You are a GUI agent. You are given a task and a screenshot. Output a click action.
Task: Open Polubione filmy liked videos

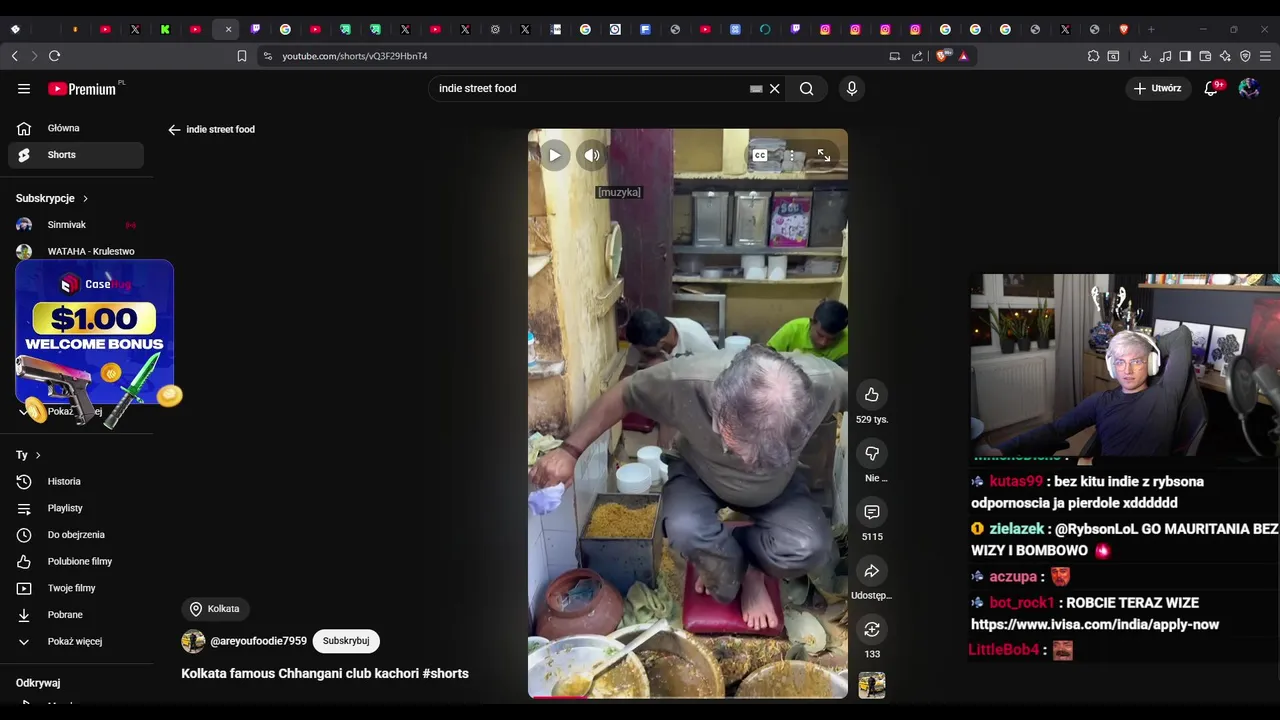(x=76, y=562)
